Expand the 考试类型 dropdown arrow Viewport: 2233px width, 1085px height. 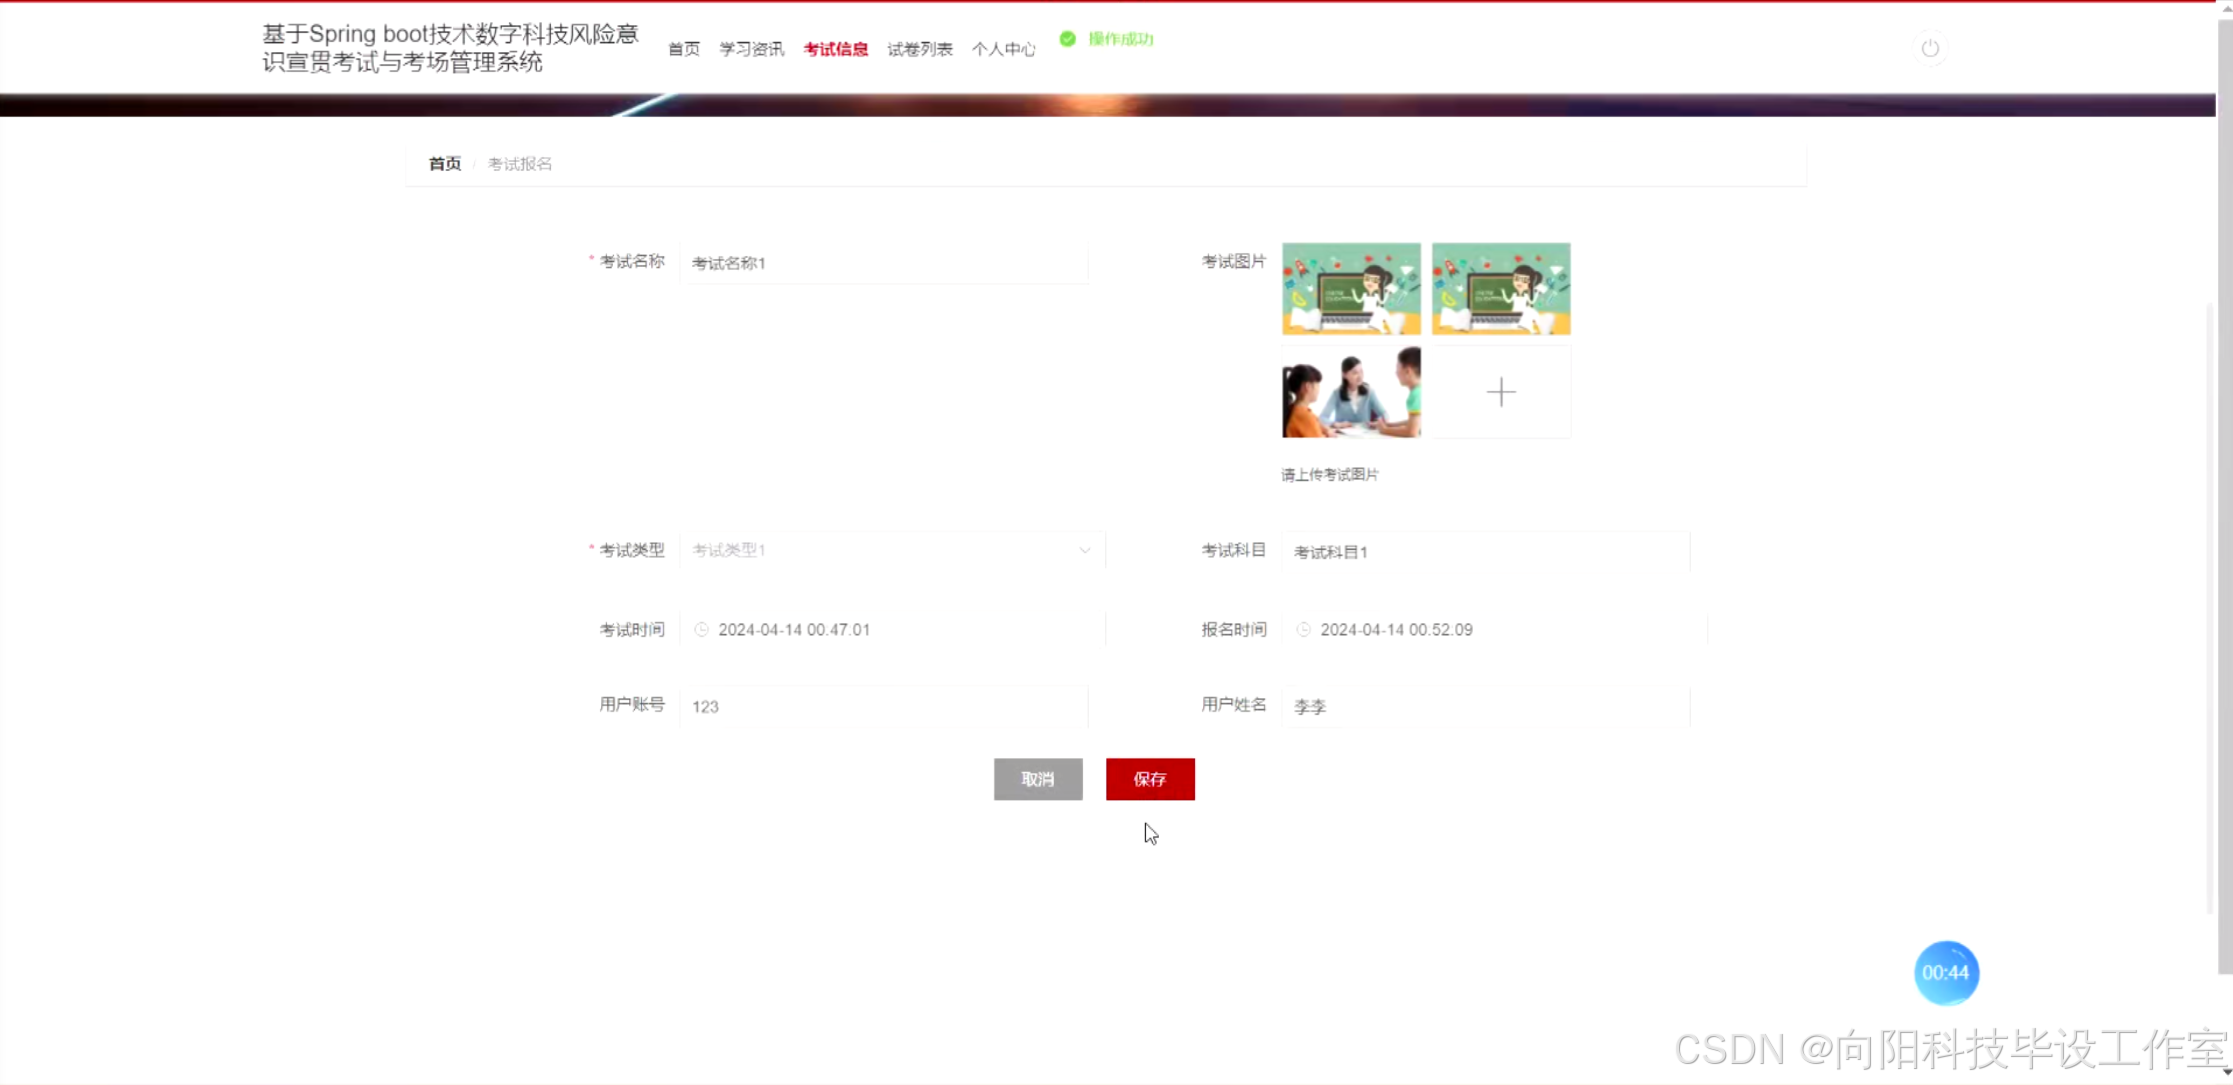tap(1084, 550)
